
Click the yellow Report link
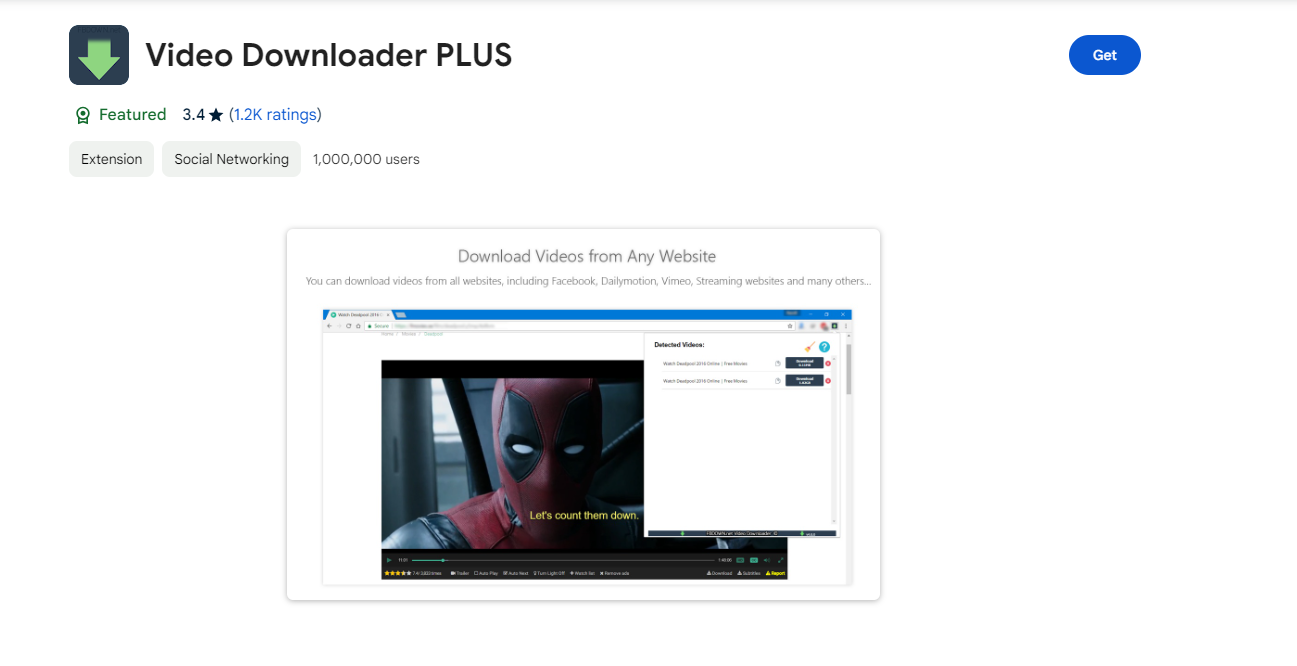tap(776, 573)
